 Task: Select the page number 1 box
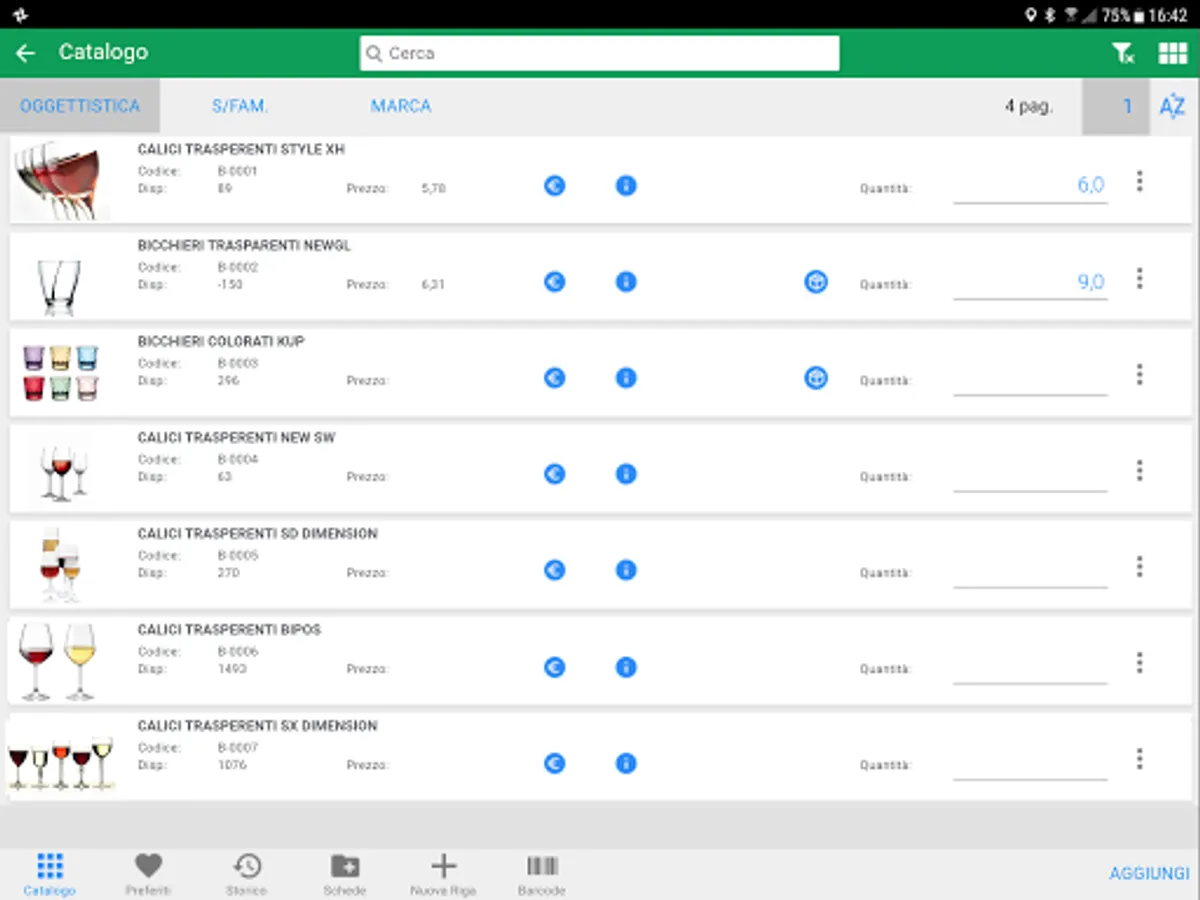tap(1116, 106)
